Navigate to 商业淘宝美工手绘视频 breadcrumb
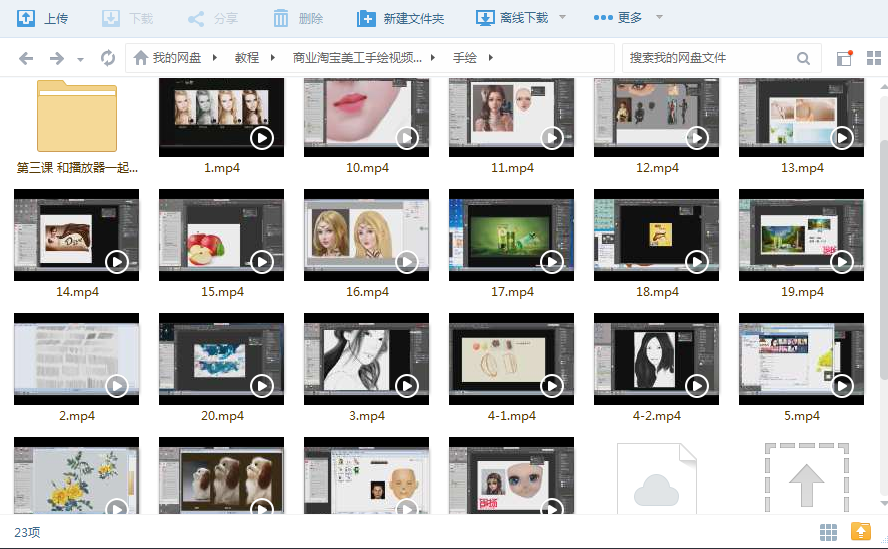 [x=357, y=57]
